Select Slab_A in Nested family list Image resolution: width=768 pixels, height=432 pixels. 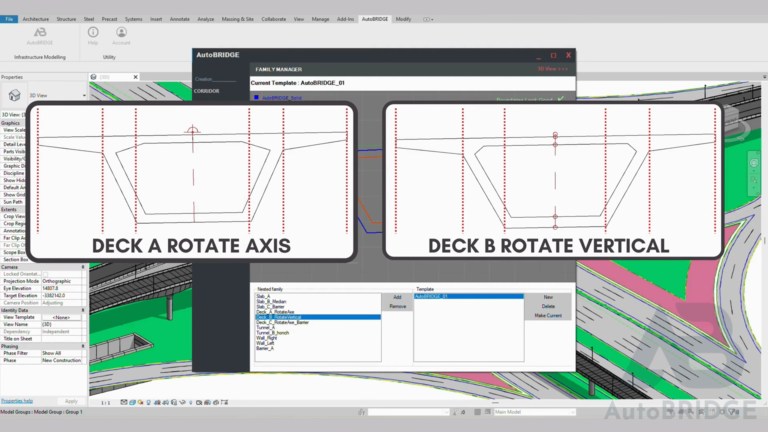(263, 296)
